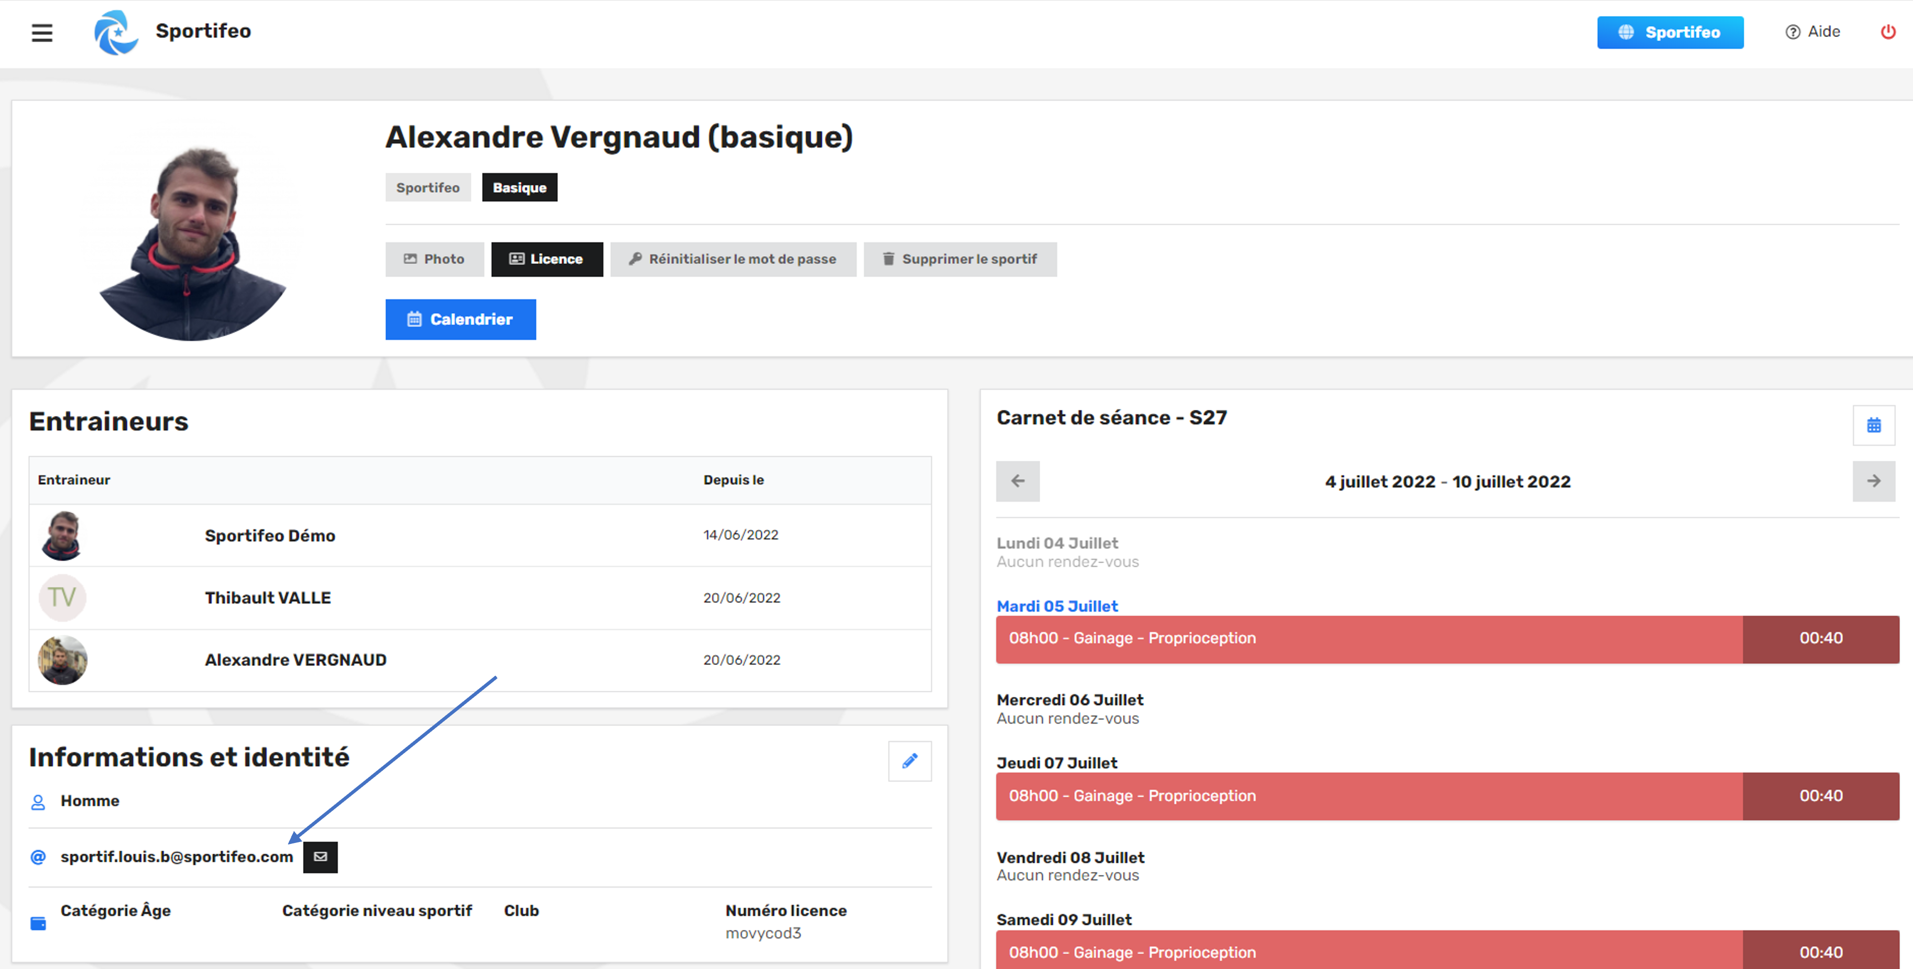Click the Mardi 05 Juillet link
Screen dimensions: 1913x969
click(x=1057, y=606)
